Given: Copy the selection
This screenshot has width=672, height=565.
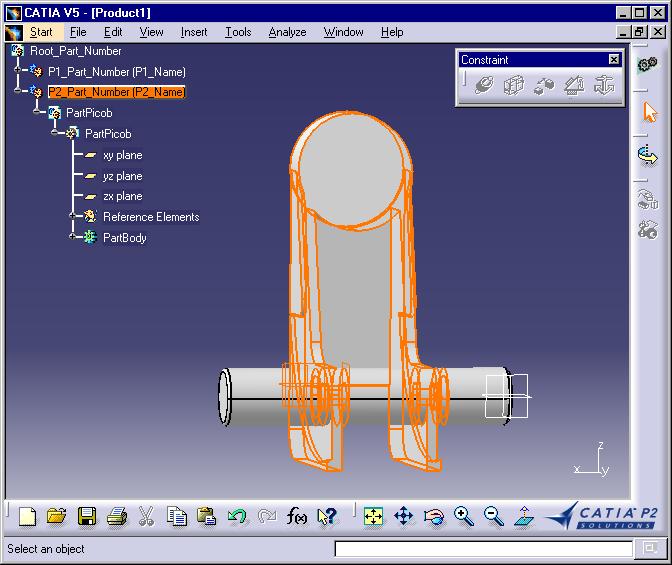Looking at the screenshot, I should [177, 516].
